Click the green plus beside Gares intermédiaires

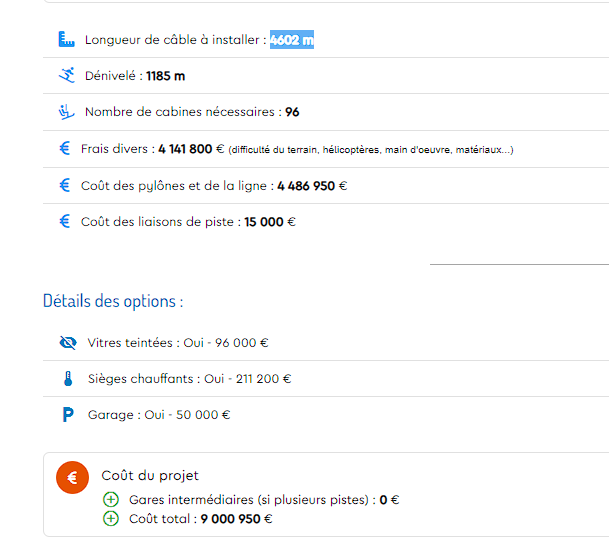(x=111, y=499)
